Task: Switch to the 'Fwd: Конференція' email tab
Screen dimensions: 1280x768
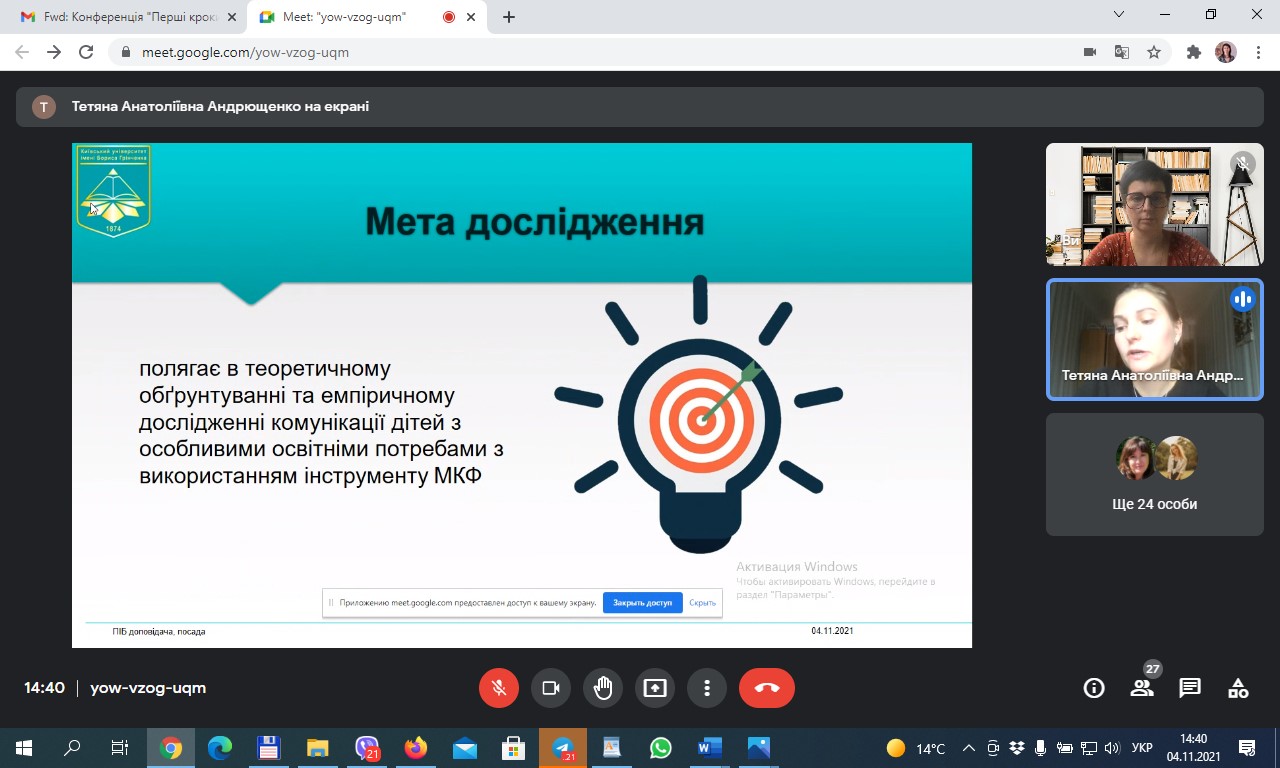Action: pyautogui.click(x=120, y=17)
